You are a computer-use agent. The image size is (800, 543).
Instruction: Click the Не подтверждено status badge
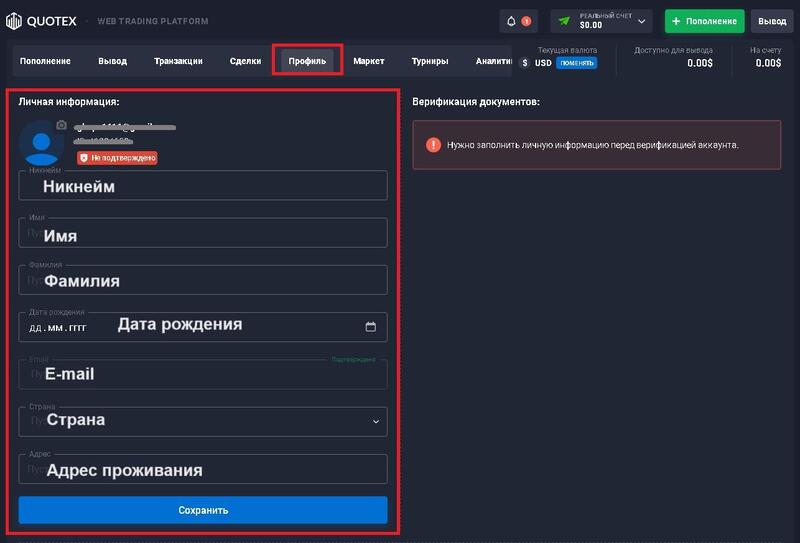[x=117, y=158]
